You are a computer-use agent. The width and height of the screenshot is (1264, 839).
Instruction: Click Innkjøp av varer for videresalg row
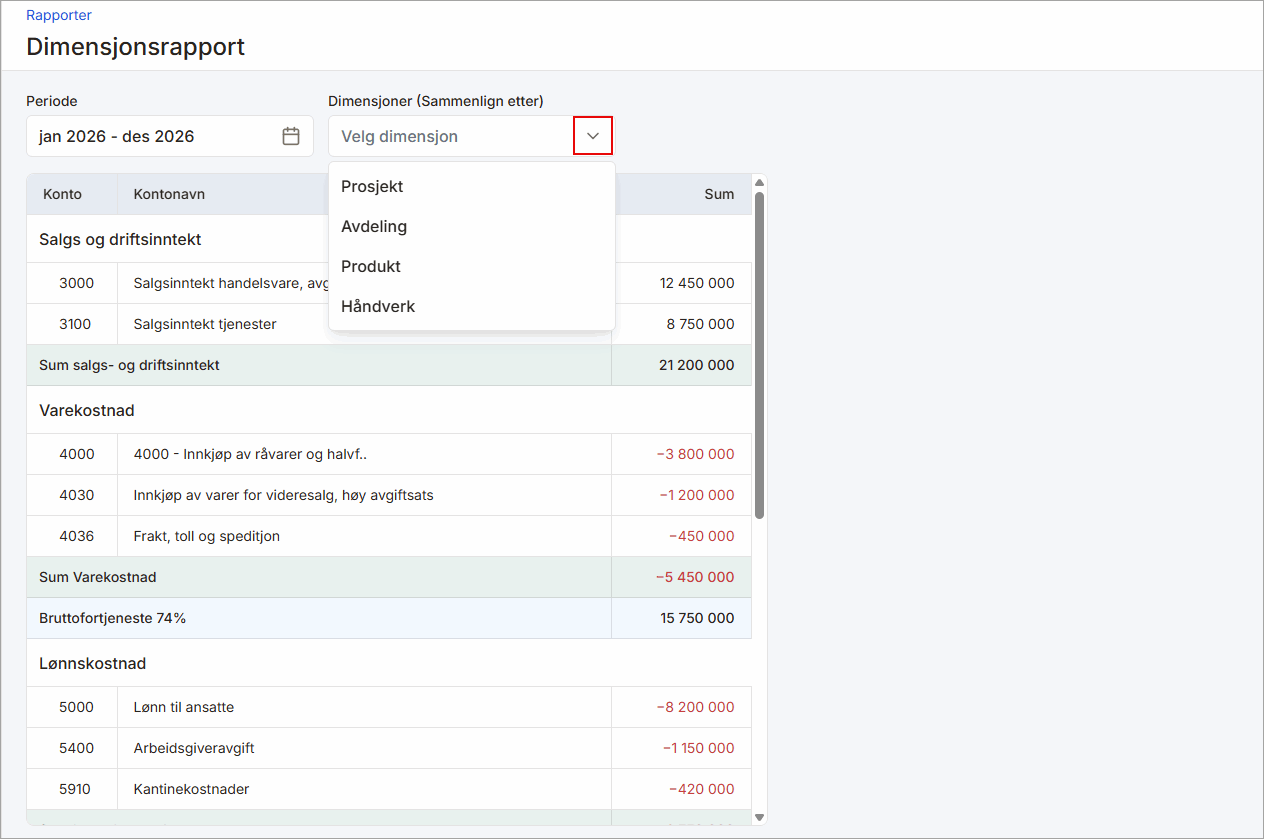click(x=389, y=495)
